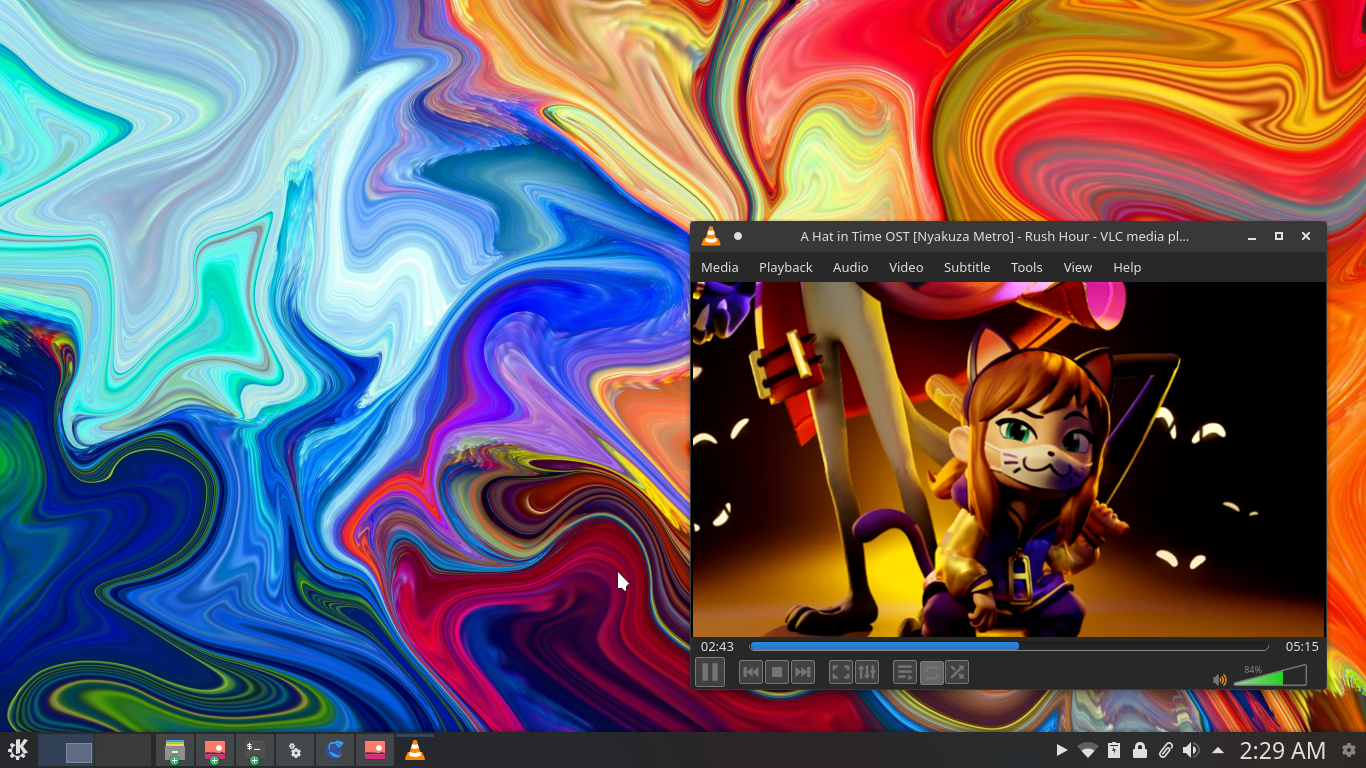Stop playback in VLC
The height and width of the screenshot is (768, 1366).
click(x=777, y=673)
